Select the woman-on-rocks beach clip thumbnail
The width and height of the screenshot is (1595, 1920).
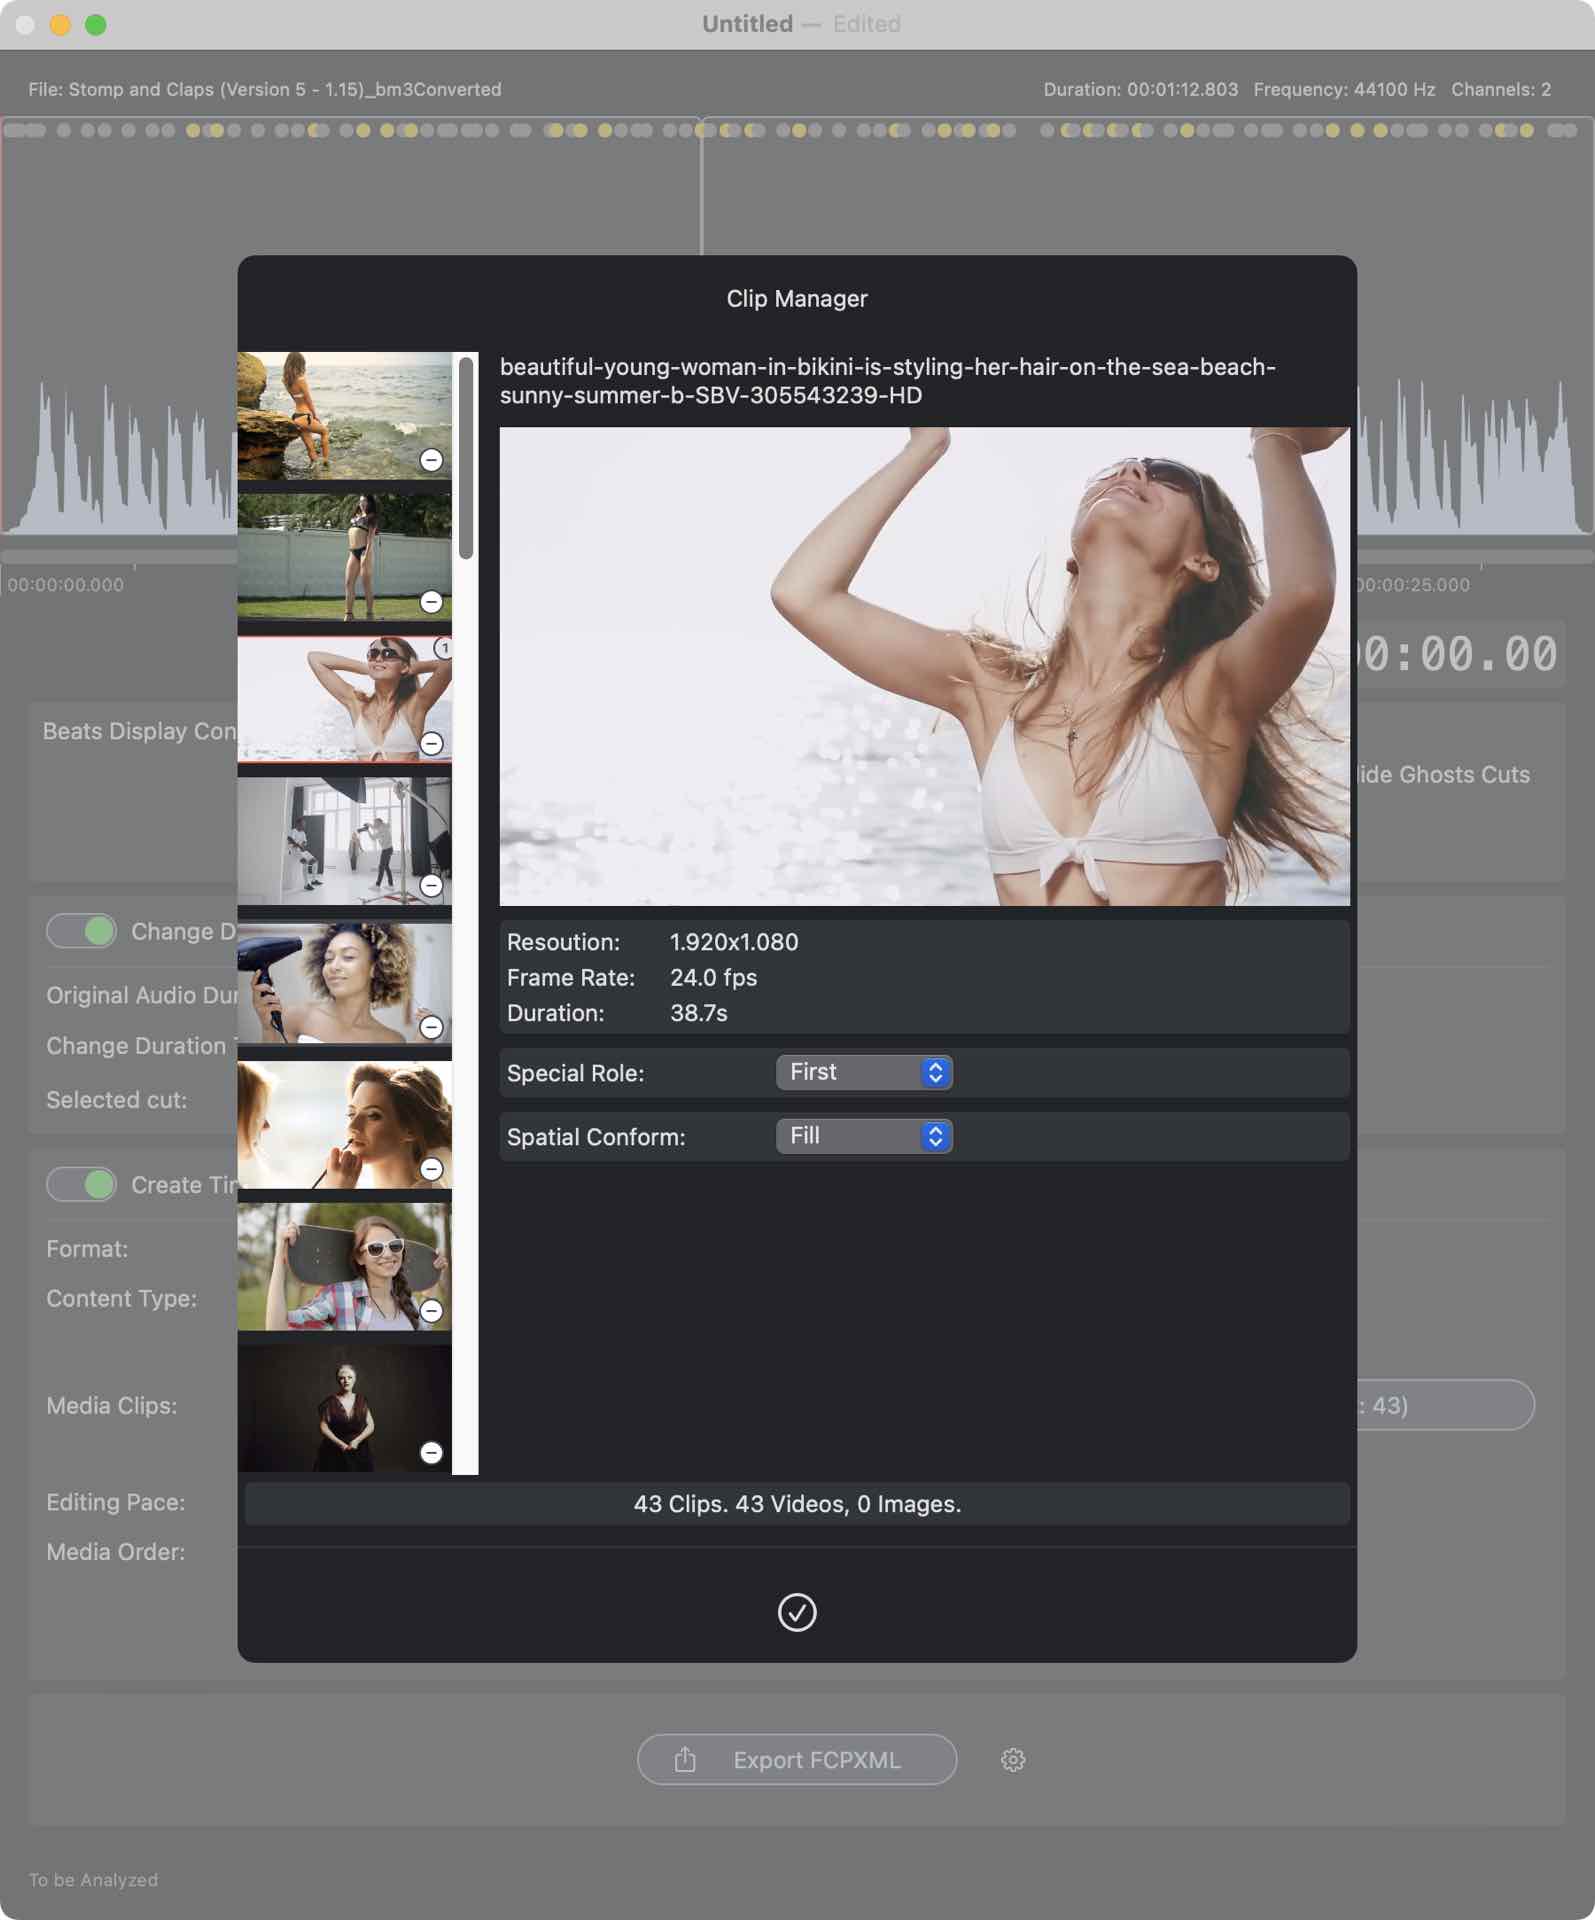point(345,416)
